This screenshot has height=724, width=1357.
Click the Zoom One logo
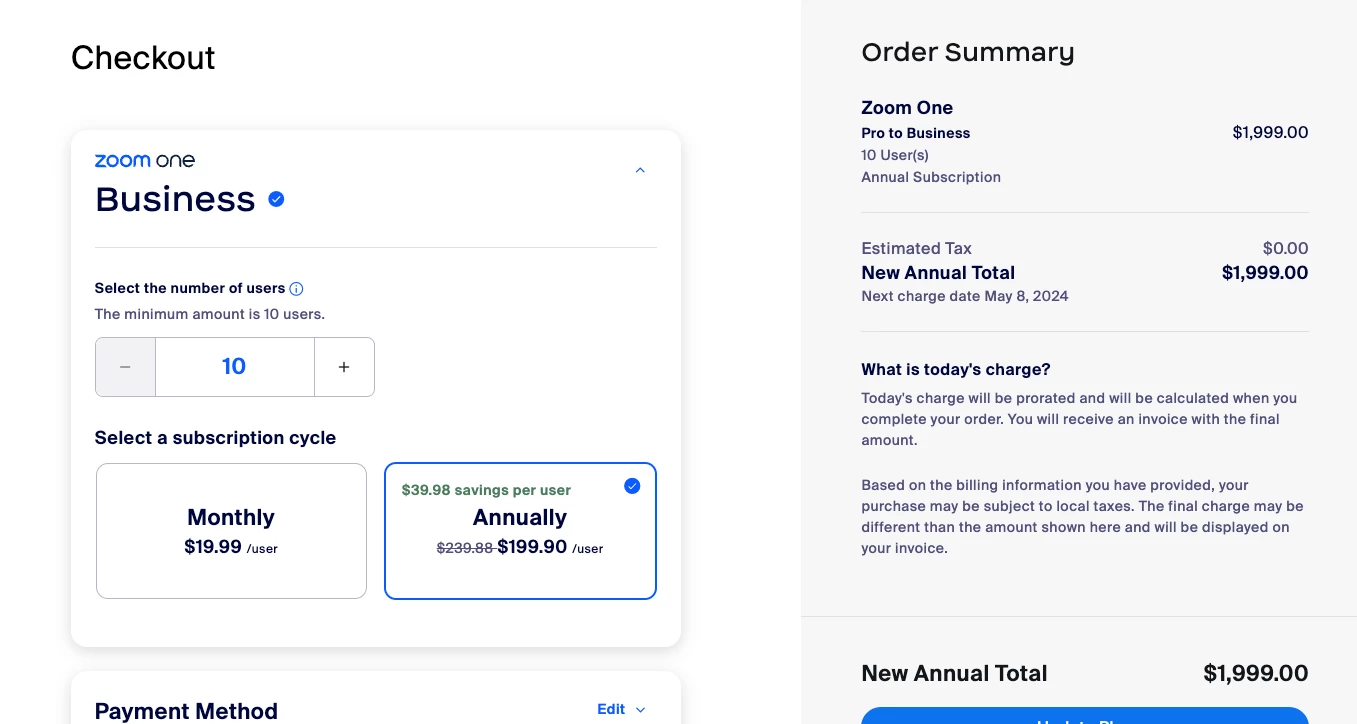click(145, 160)
